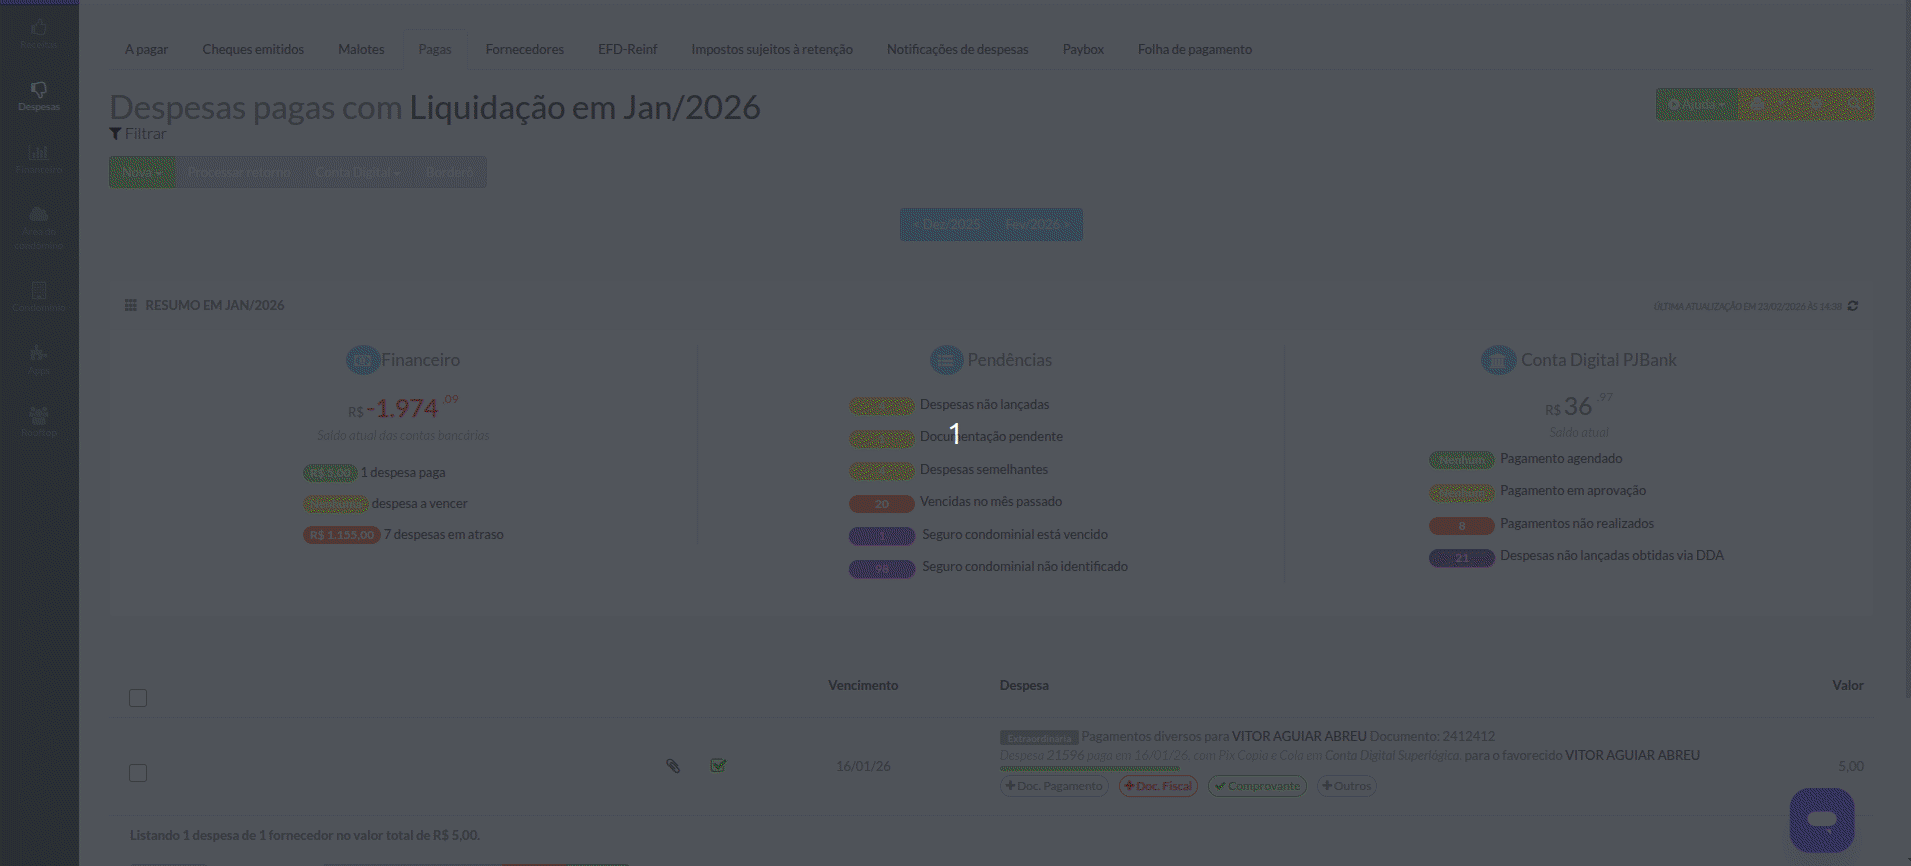Click the Outros tag
This screenshot has height=866, width=1911.
1347,786
